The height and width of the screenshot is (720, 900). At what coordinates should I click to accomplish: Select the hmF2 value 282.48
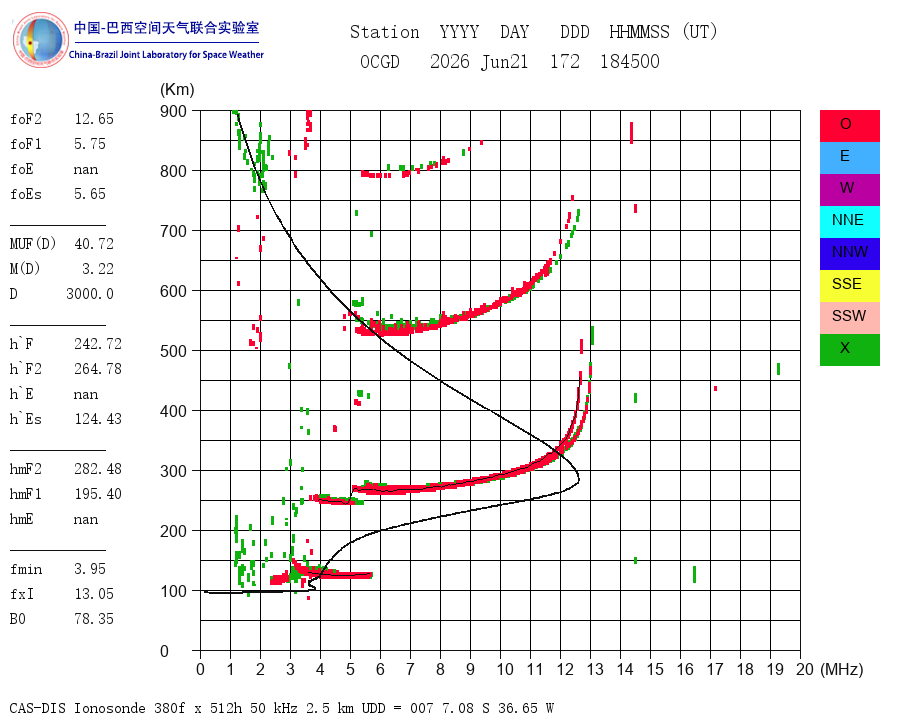[98, 469]
